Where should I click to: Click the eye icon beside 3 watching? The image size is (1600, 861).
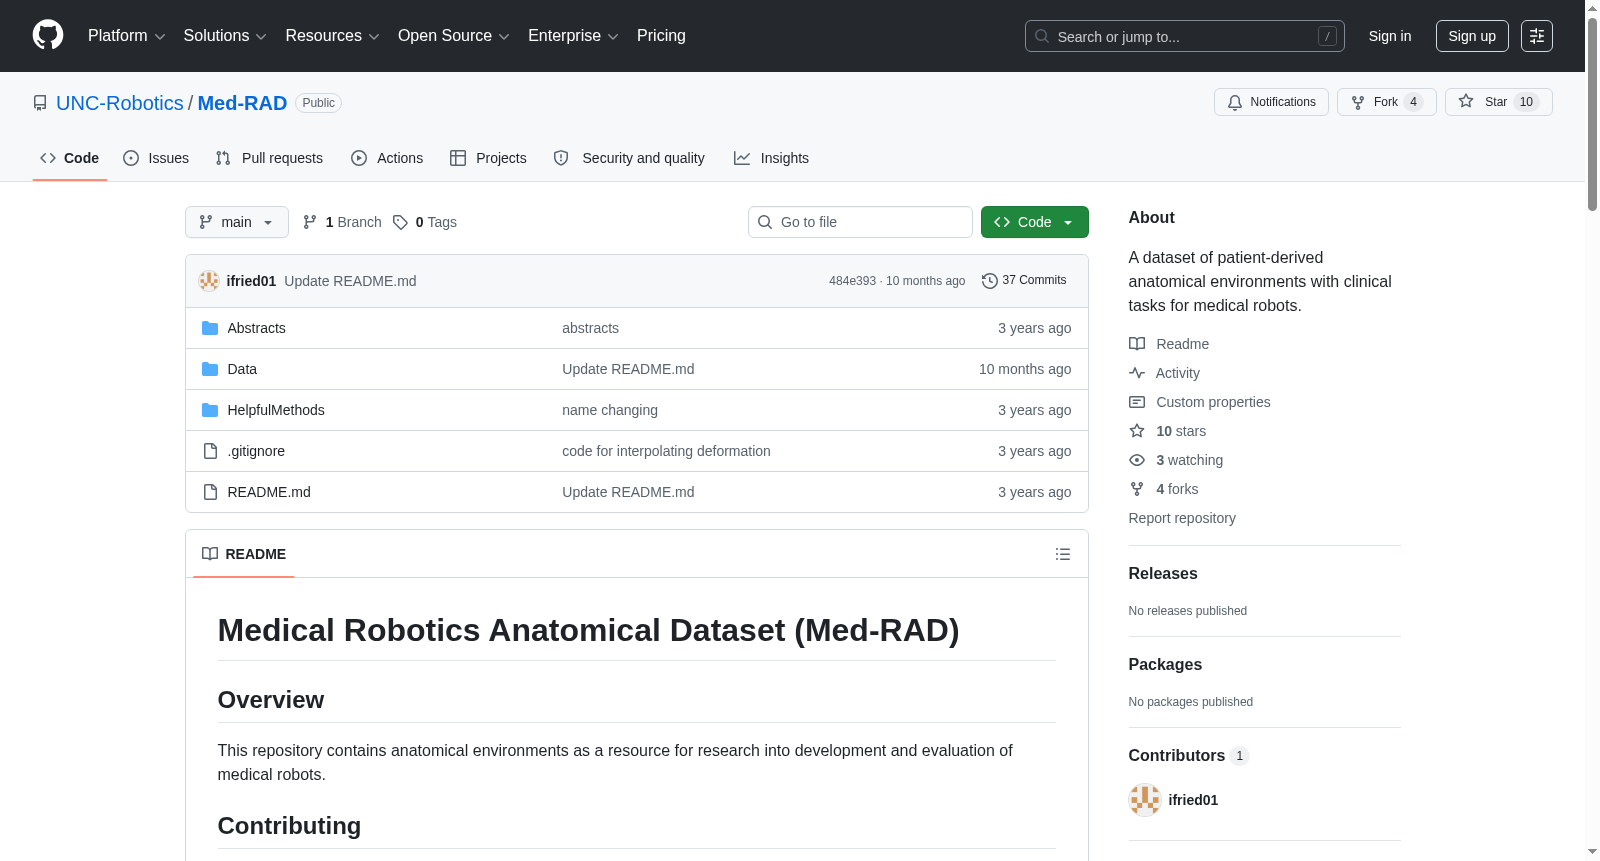pos(1137,460)
